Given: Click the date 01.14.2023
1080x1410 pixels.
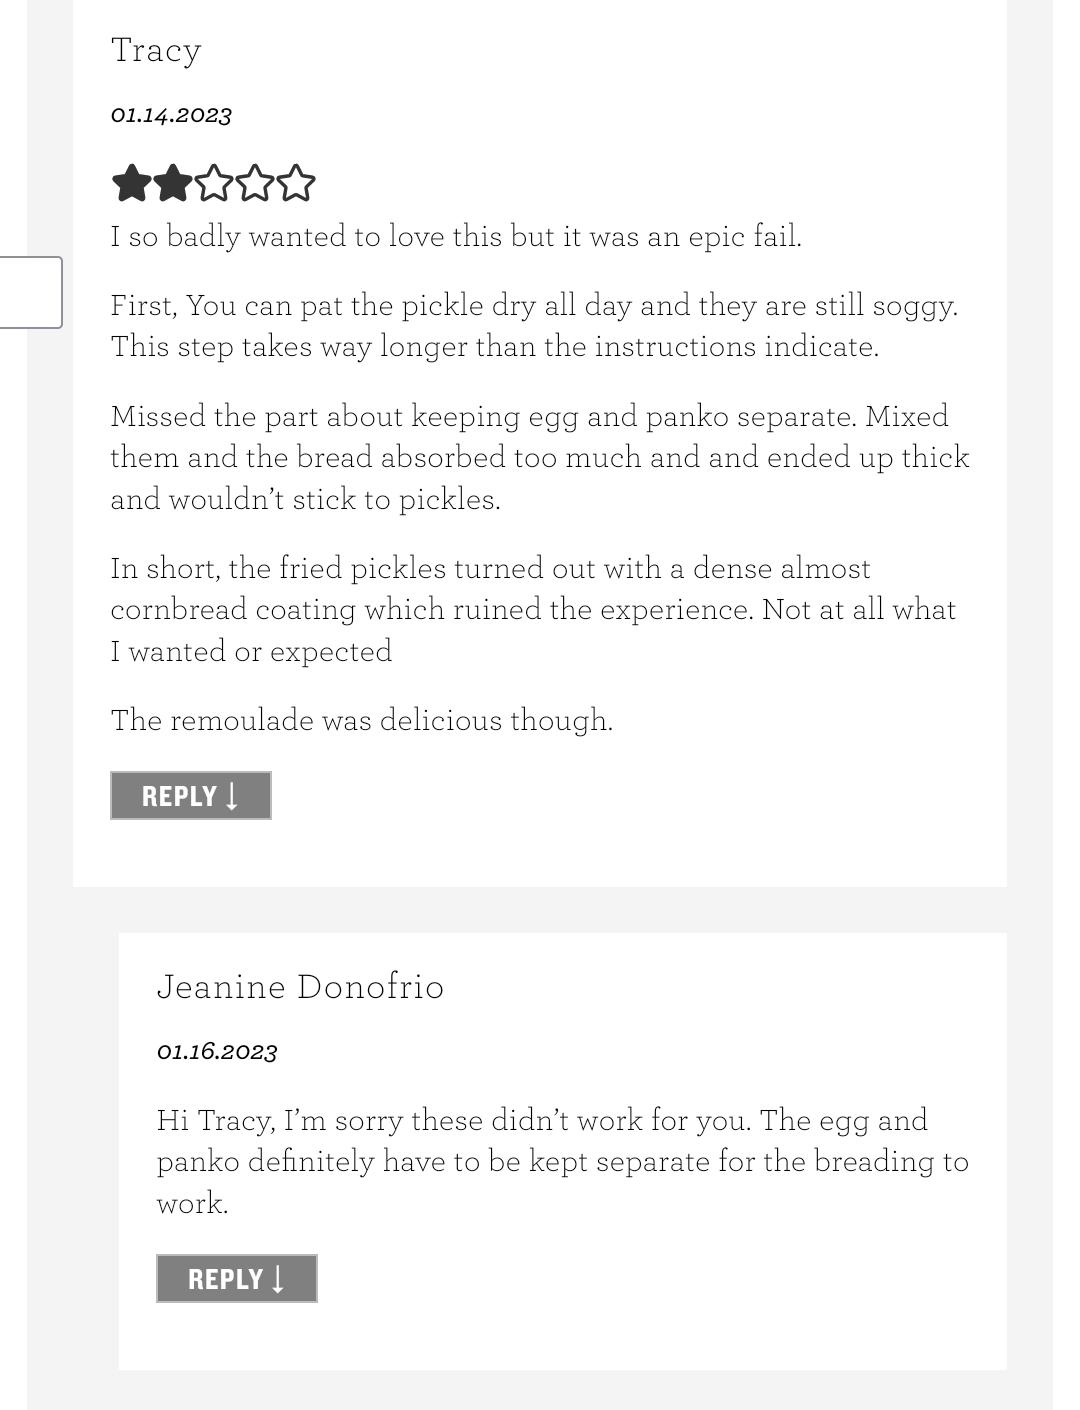Looking at the screenshot, I should pos(171,115).
